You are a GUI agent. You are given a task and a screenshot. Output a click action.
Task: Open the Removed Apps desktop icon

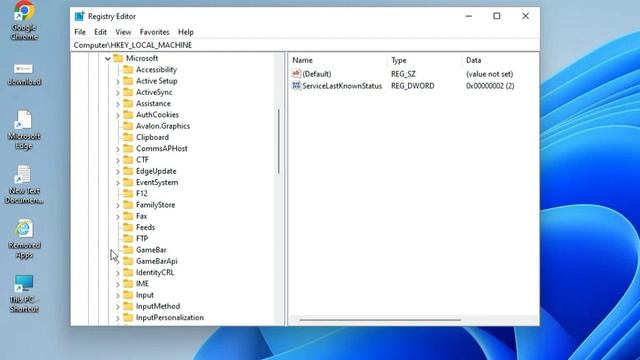pyautogui.click(x=24, y=239)
